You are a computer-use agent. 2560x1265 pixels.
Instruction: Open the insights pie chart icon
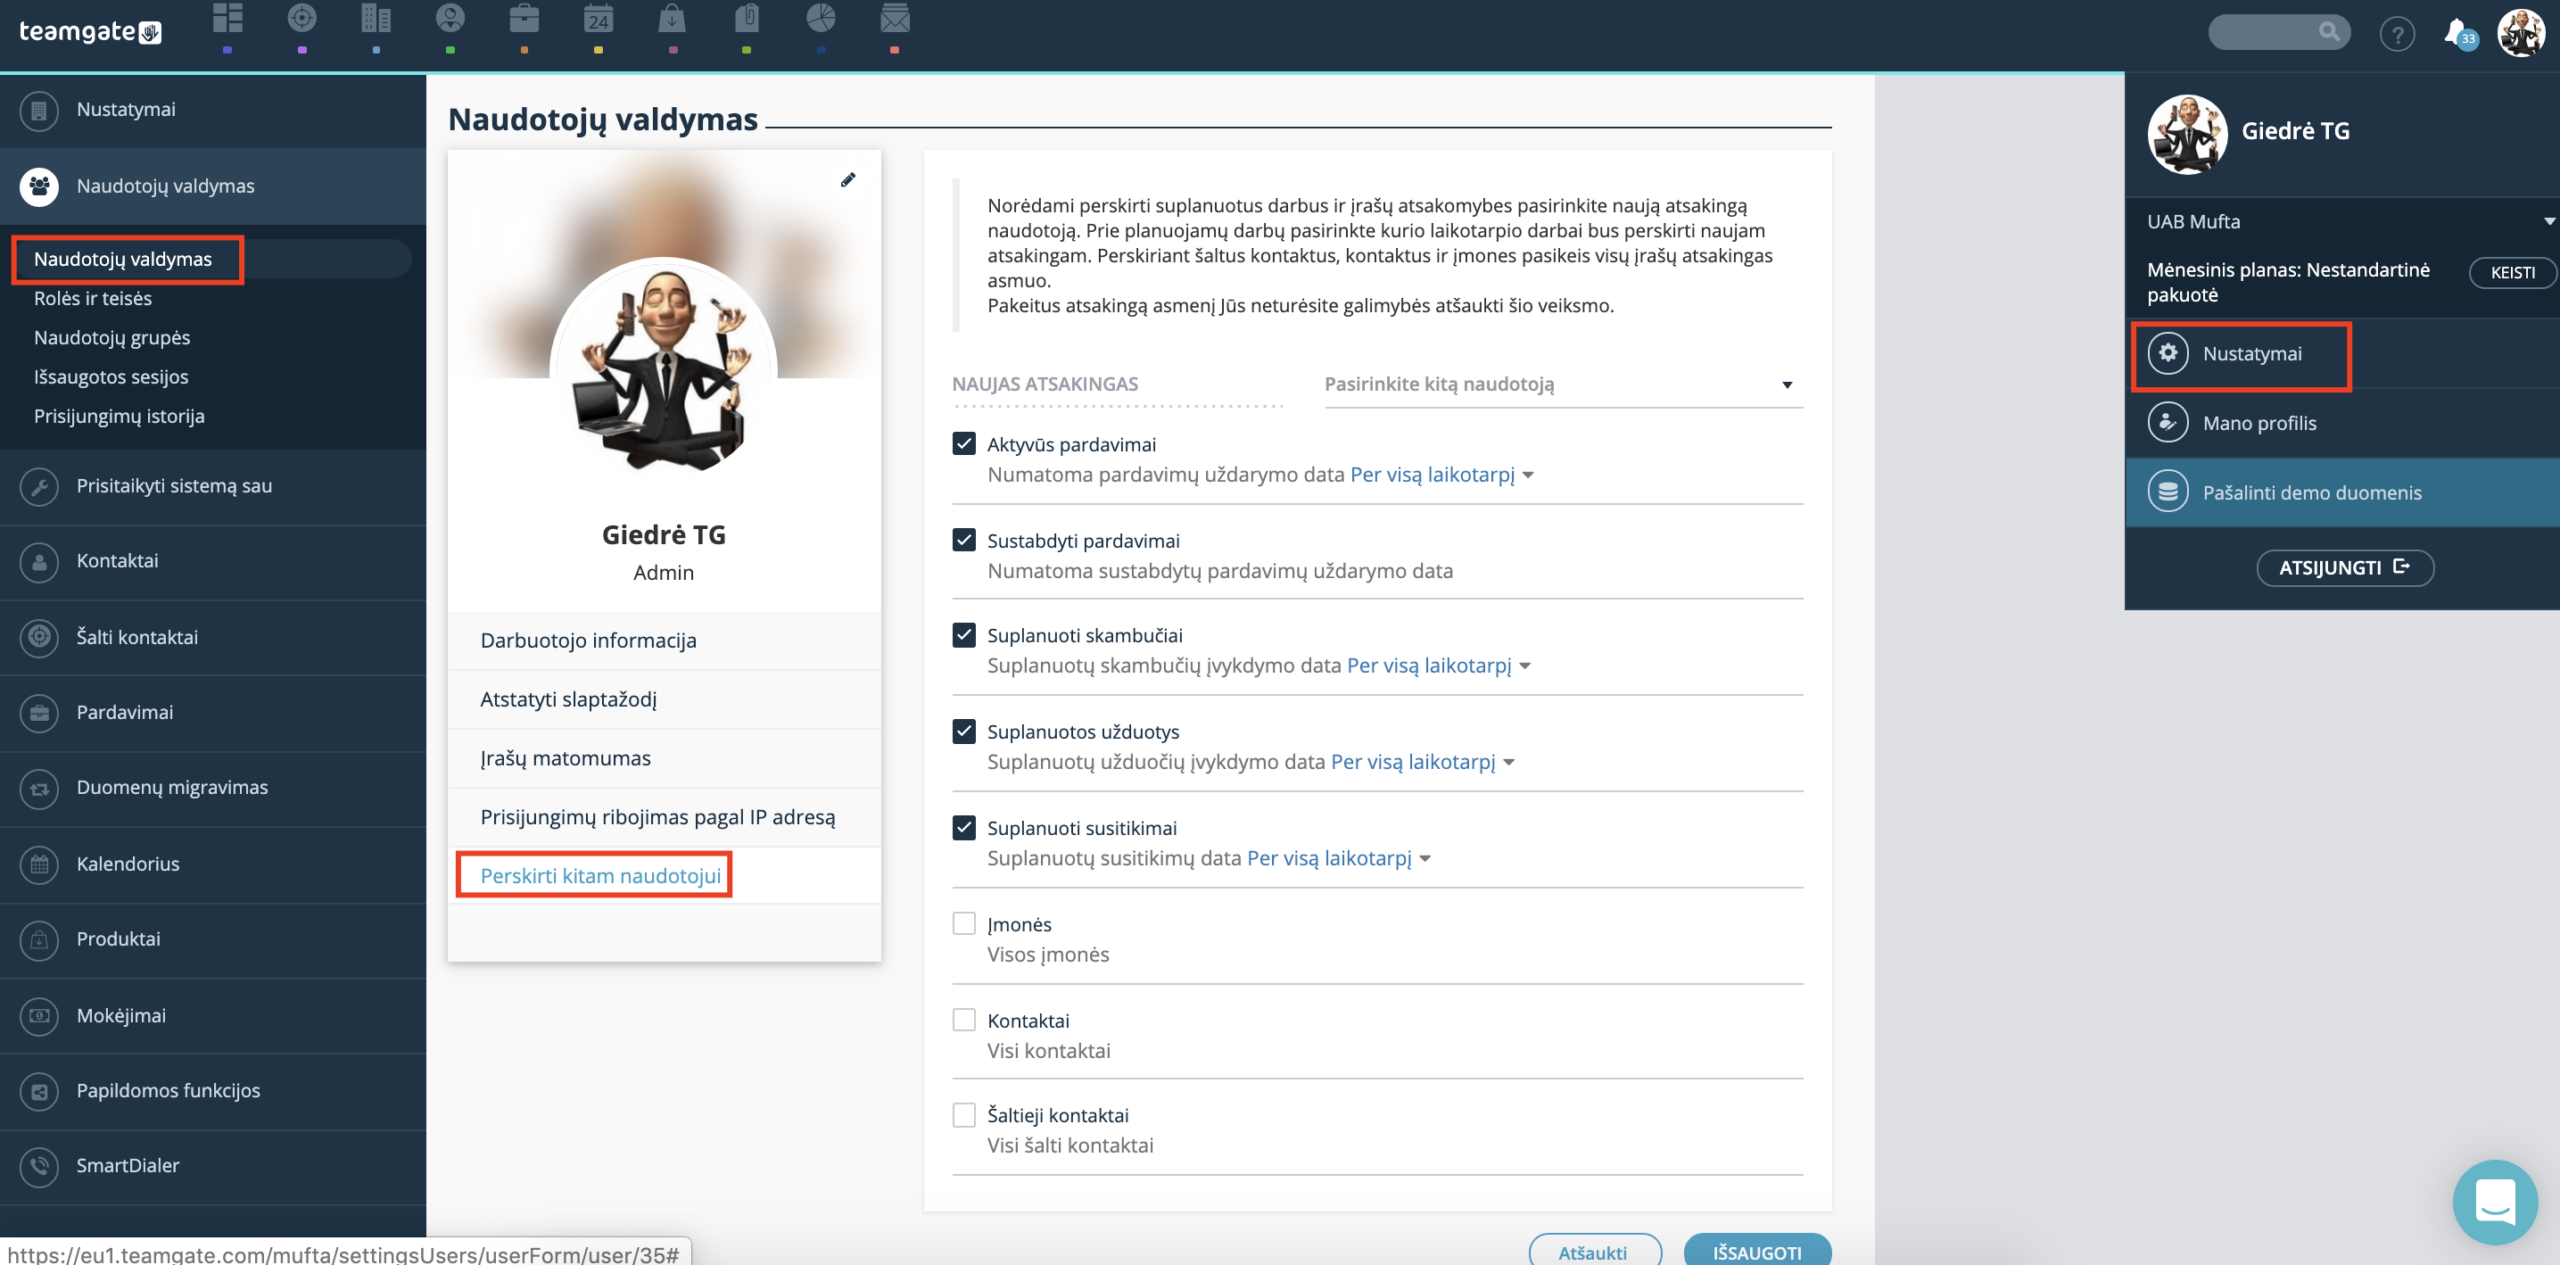click(x=821, y=19)
